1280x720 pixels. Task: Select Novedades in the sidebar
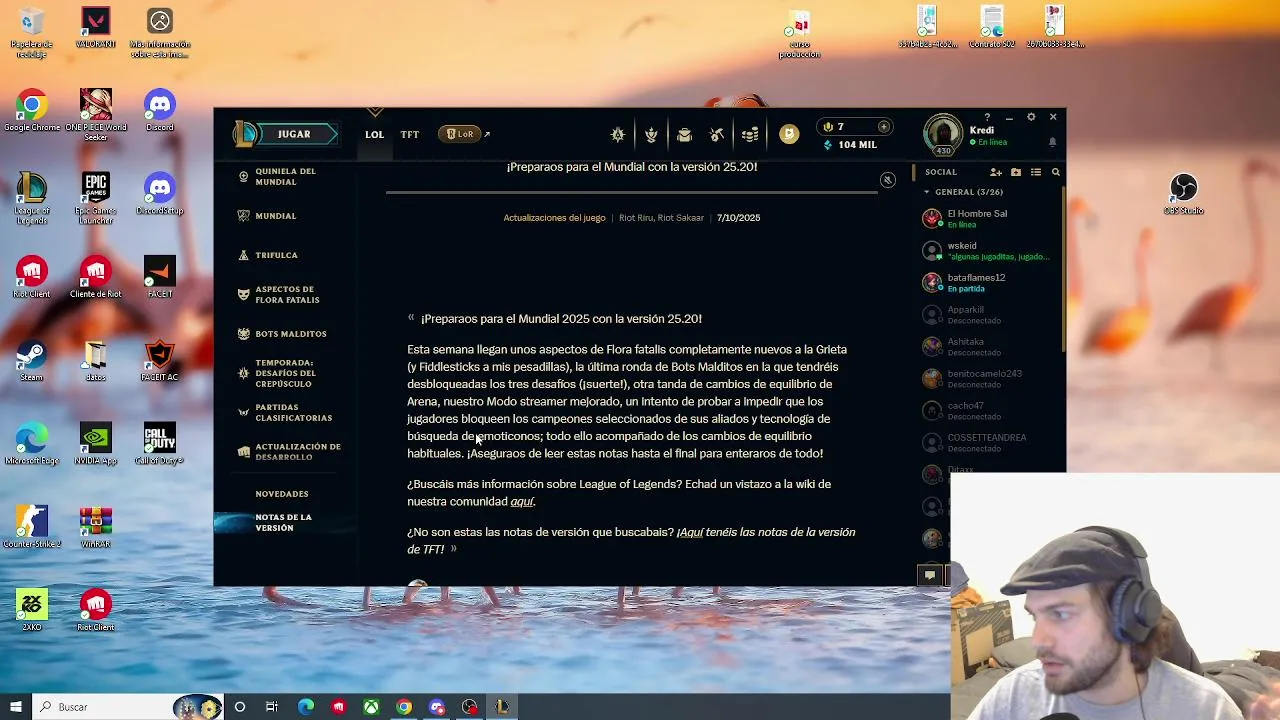pos(281,494)
